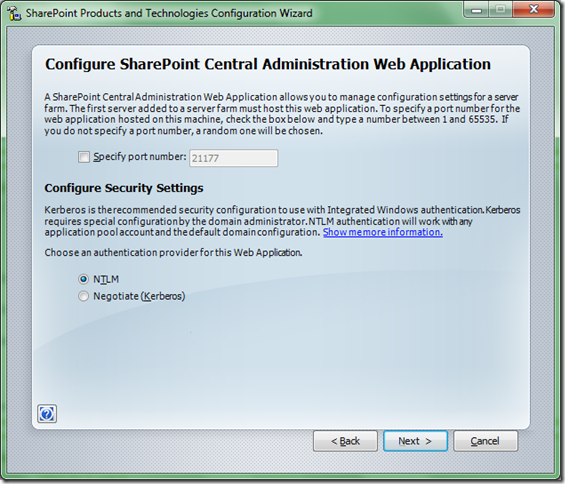This screenshot has width=565, height=484.
Task: Click the wizard title bar icon
Action: pos(14,13)
